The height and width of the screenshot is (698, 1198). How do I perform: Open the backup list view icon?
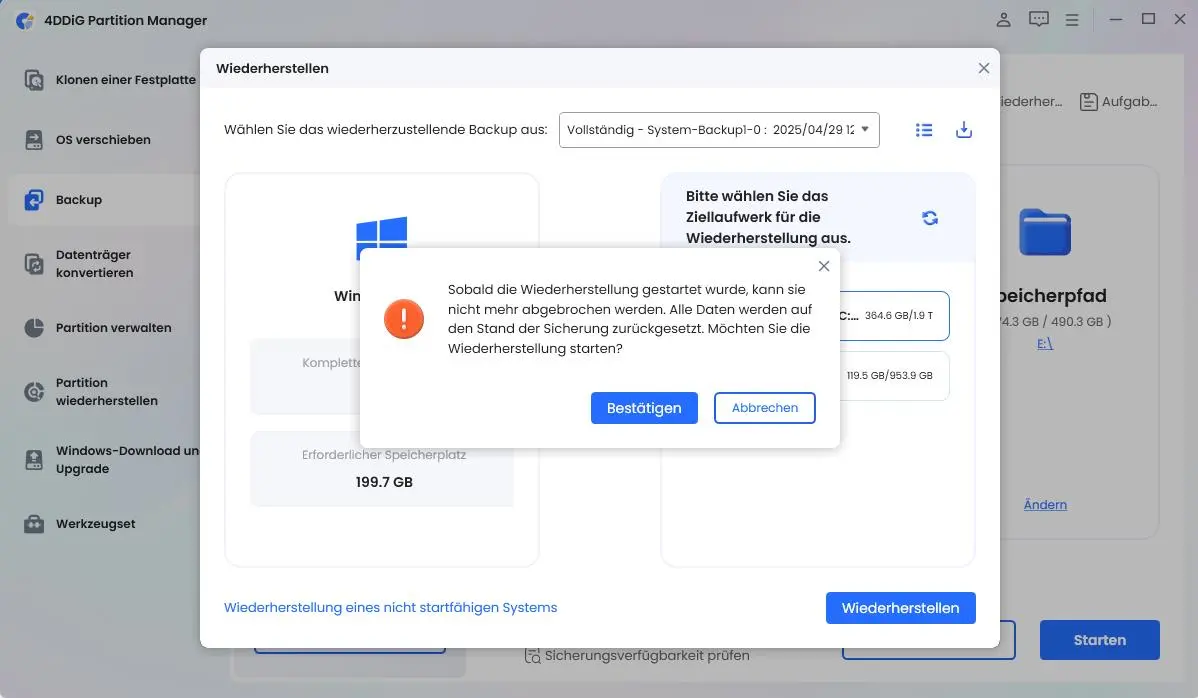tap(924, 130)
